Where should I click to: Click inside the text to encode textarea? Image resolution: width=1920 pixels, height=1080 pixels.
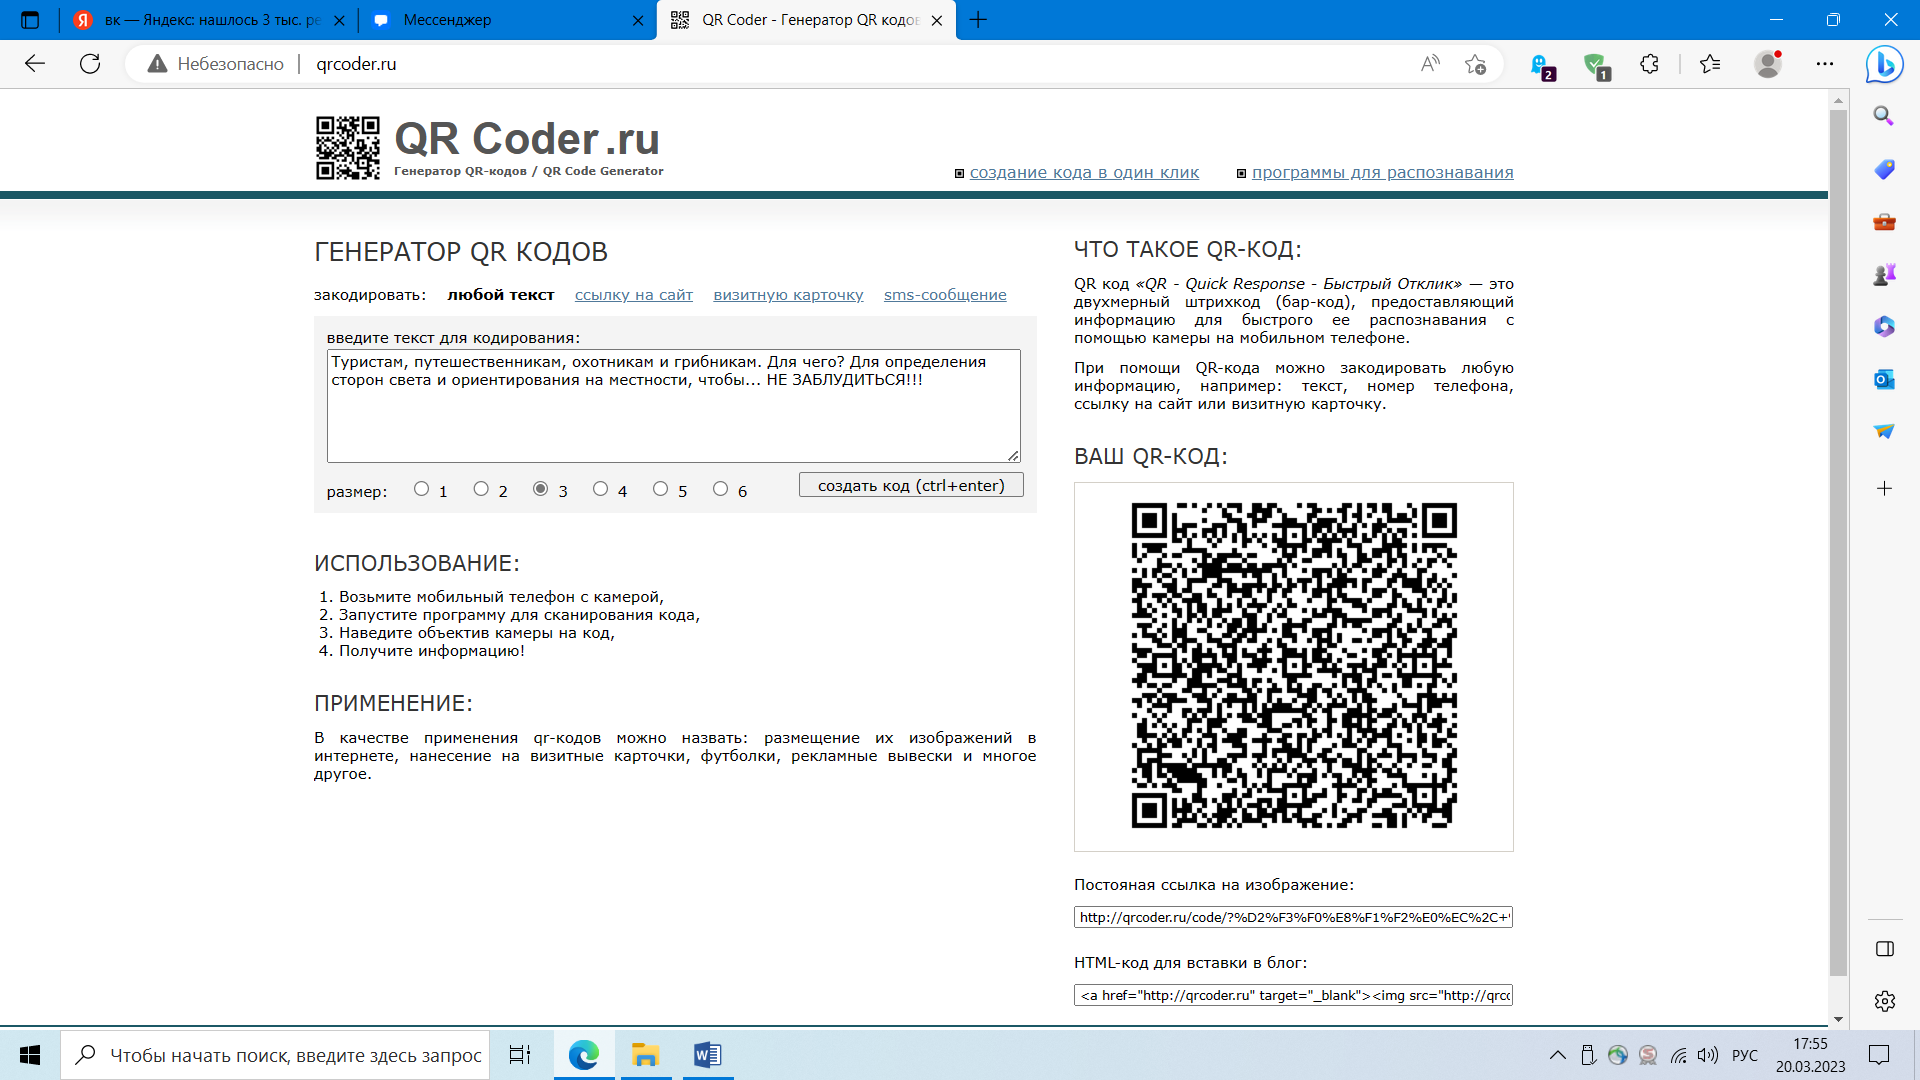(x=673, y=406)
